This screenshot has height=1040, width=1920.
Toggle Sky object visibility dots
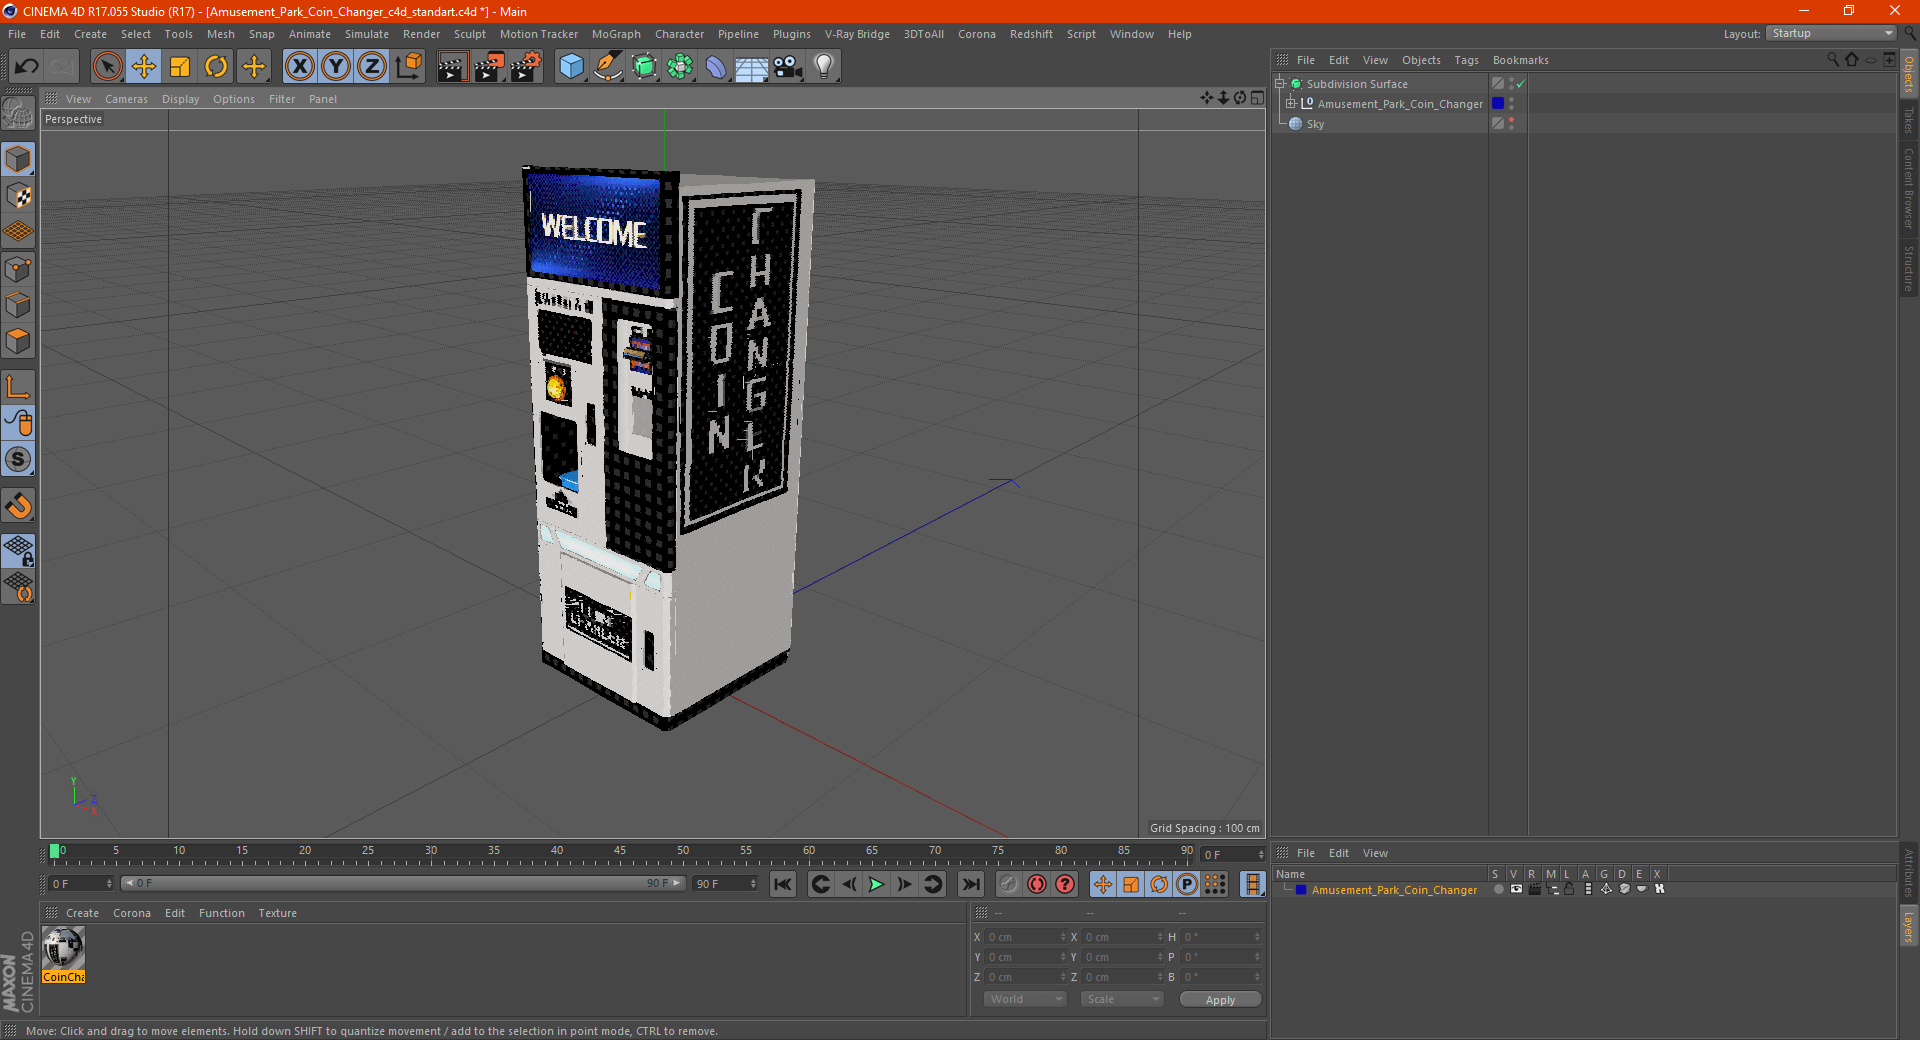(x=1511, y=123)
